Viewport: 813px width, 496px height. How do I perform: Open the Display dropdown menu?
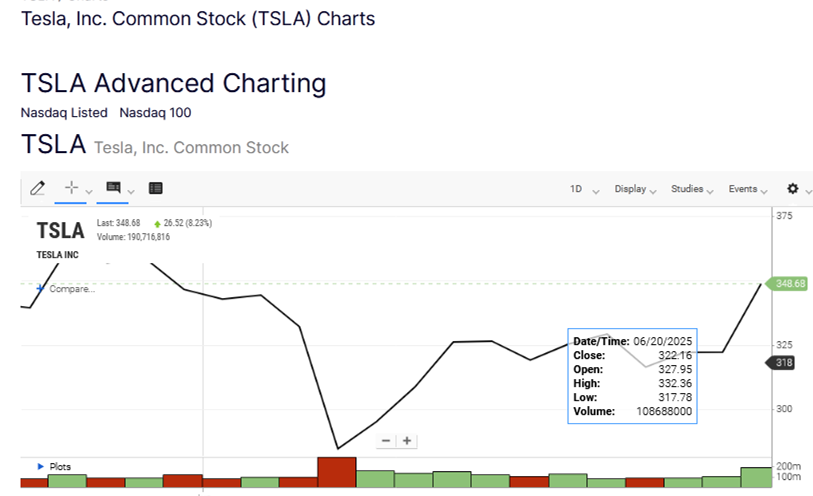[x=635, y=189]
